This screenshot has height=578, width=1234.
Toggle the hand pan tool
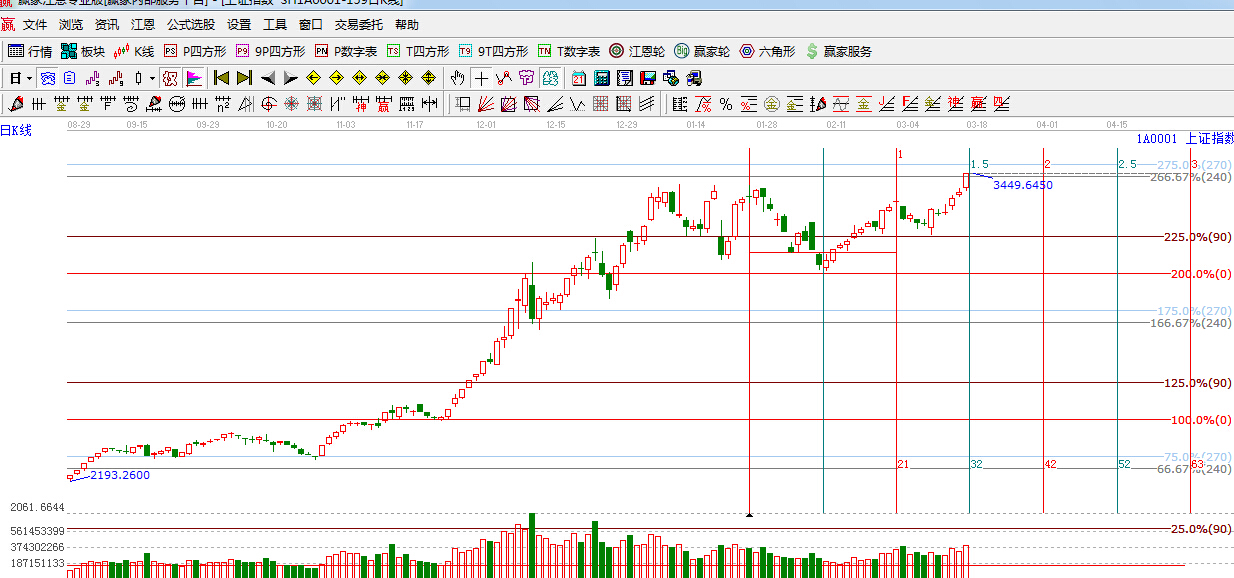[x=458, y=78]
